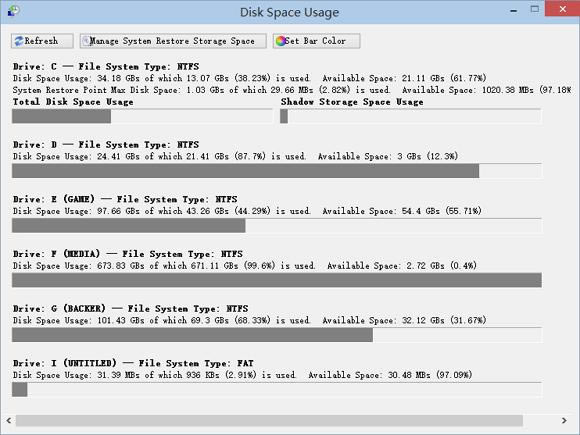Click the Drive D NTFS heading

(x=106, y=145)
